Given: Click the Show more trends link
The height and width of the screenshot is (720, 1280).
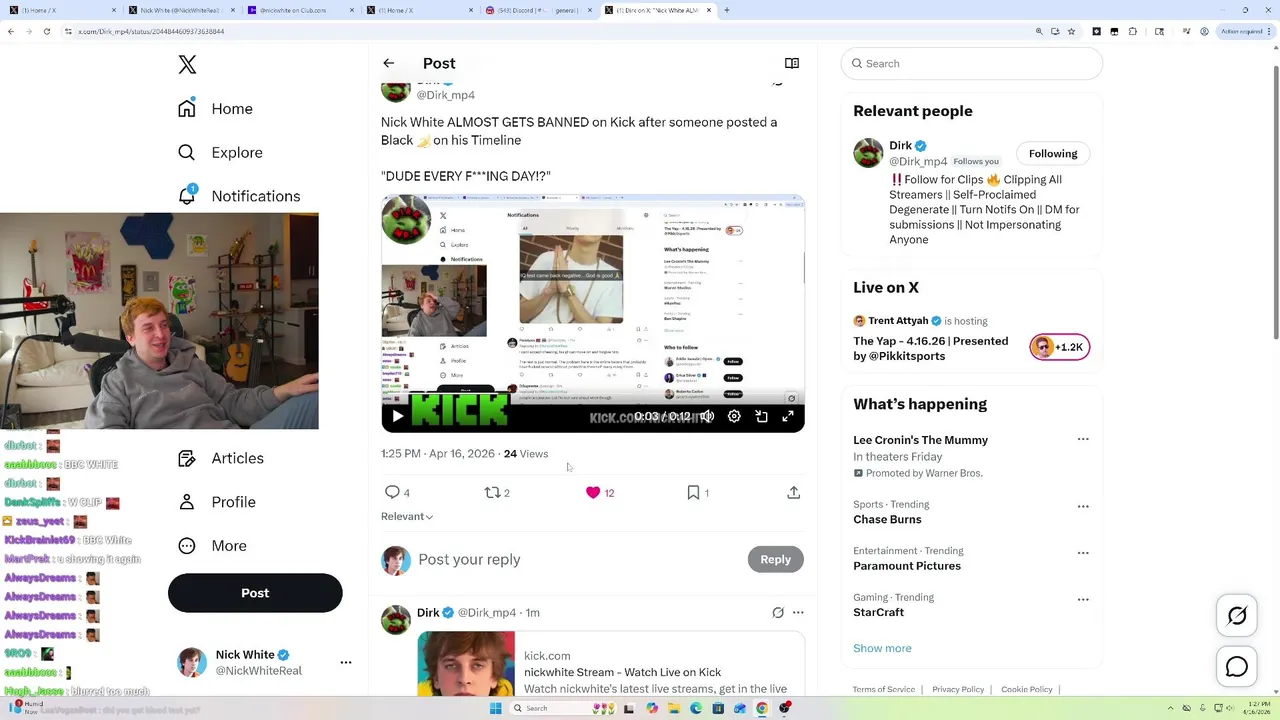Looking at the screenshot, I should (882, 648).
